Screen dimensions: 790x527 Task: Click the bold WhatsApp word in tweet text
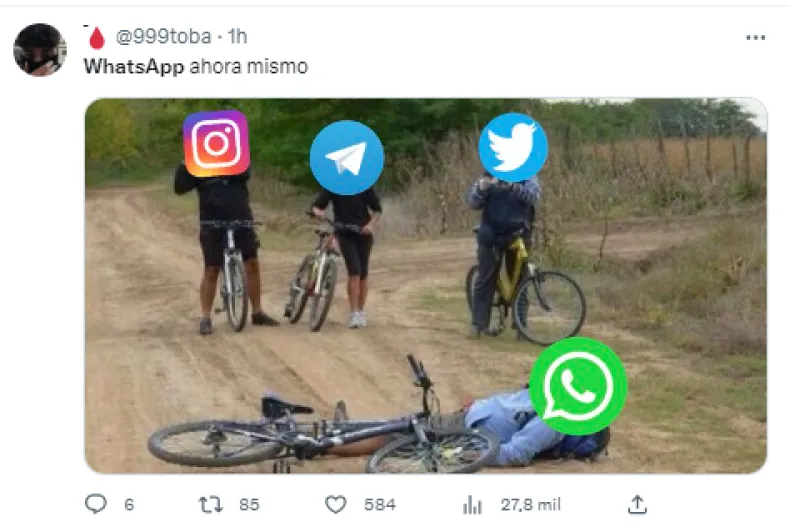(133, 66)
